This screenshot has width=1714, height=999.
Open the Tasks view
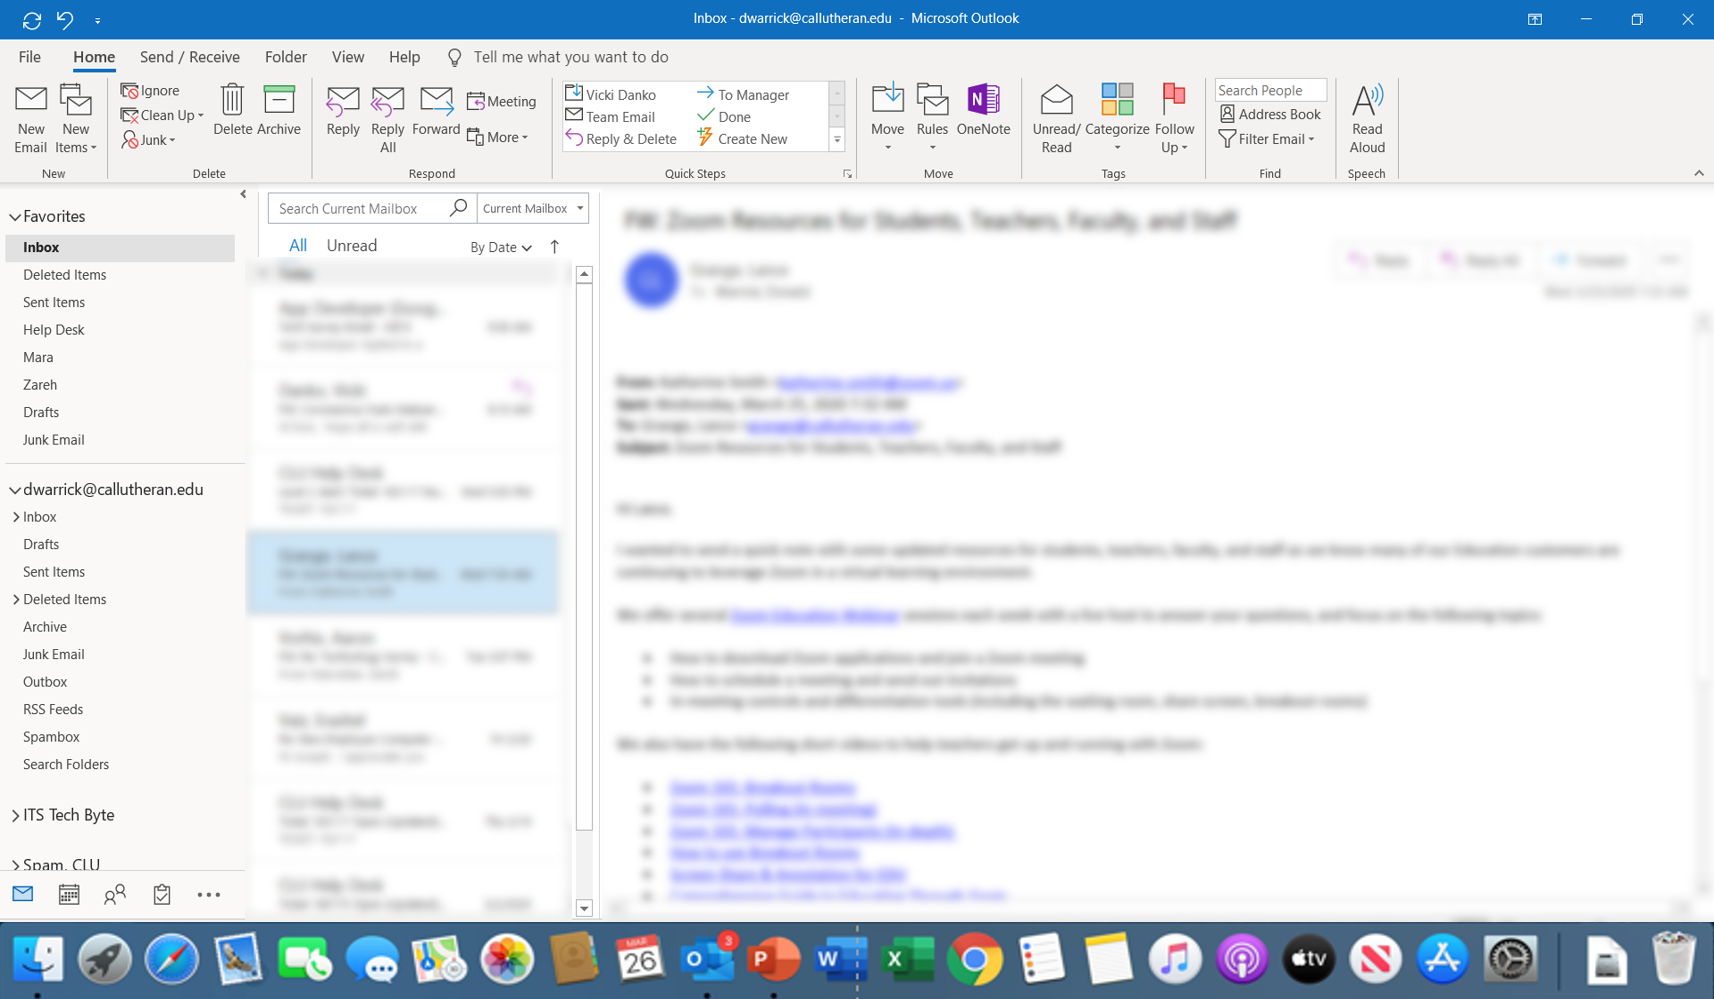(162, 895)
